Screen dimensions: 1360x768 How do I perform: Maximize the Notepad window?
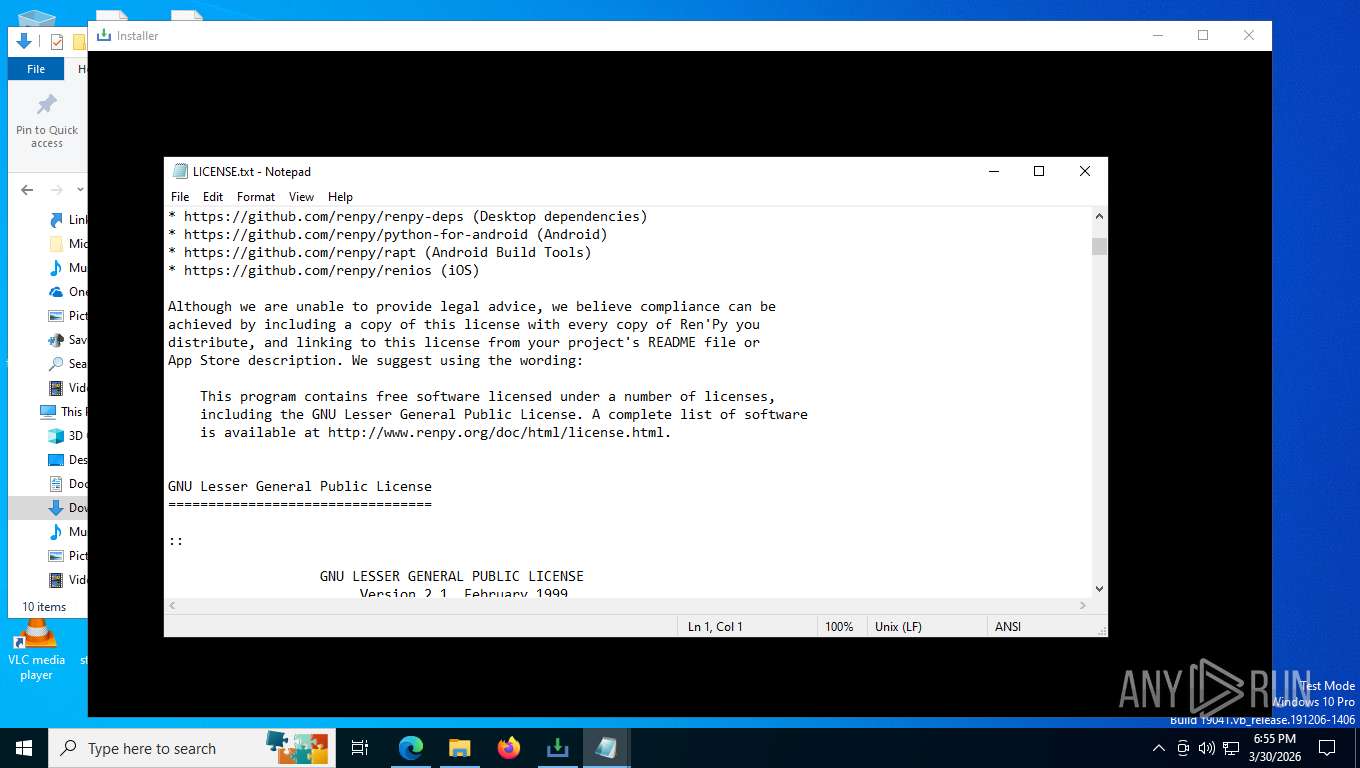click(1039, 171)
